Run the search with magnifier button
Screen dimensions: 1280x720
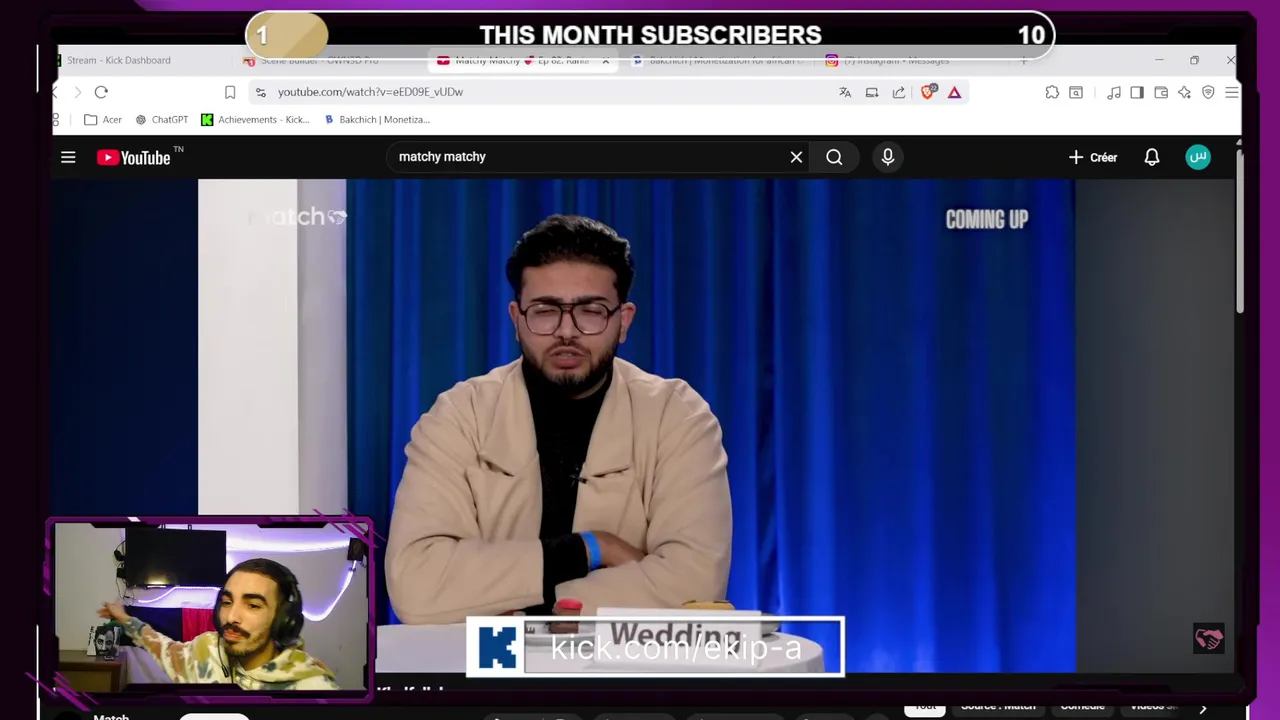(x=834, y=157)
